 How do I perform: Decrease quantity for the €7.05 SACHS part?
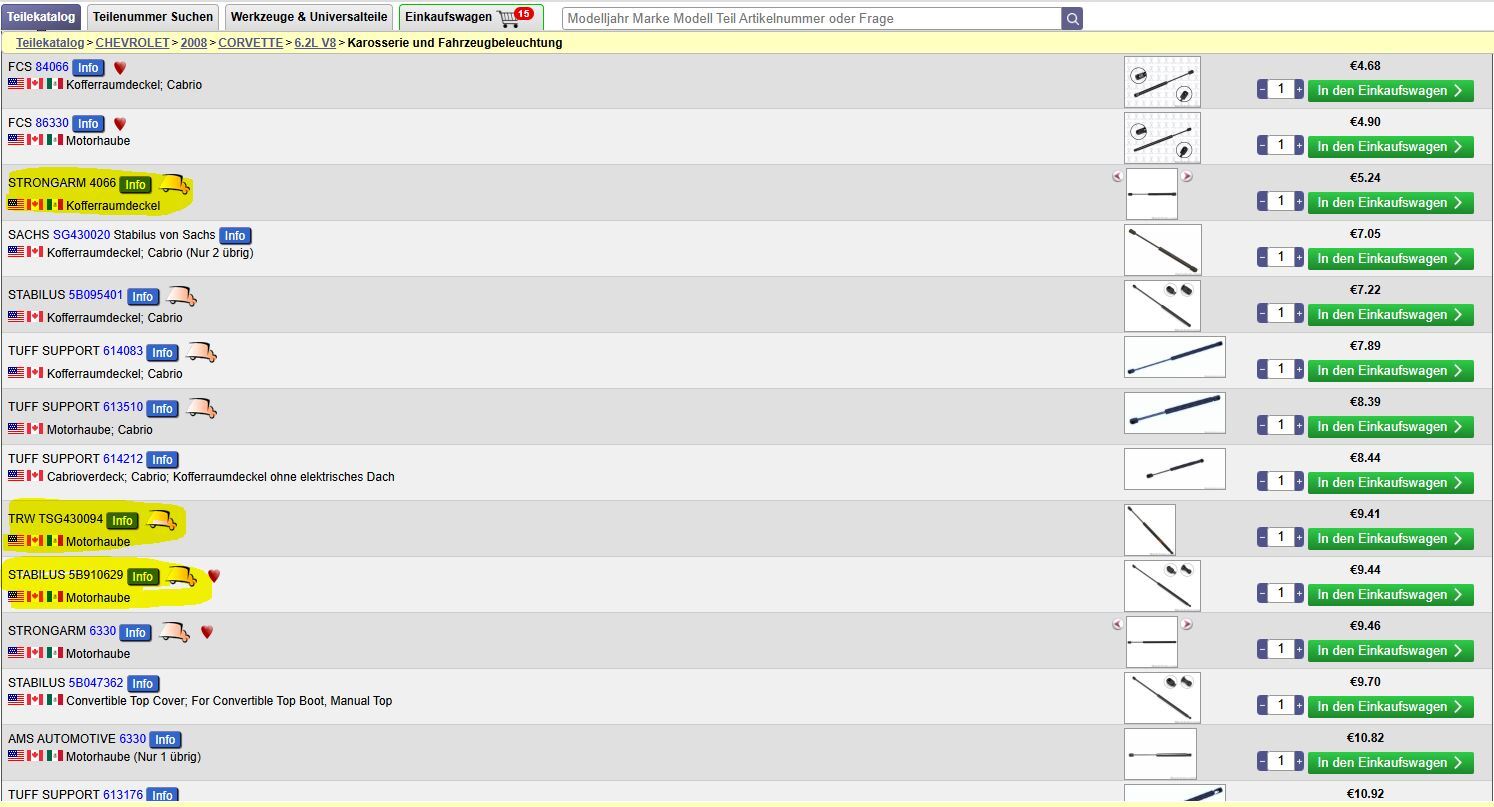coord(1262,258)
